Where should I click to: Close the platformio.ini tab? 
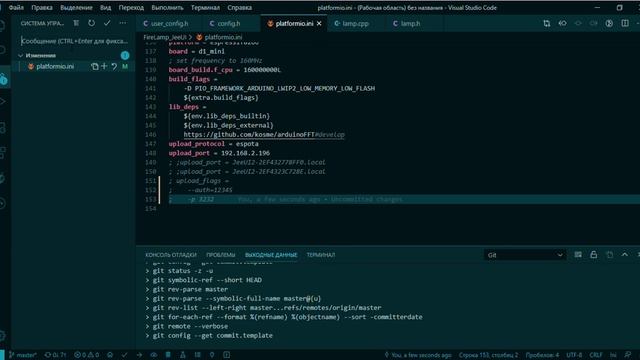pos(319,24)
